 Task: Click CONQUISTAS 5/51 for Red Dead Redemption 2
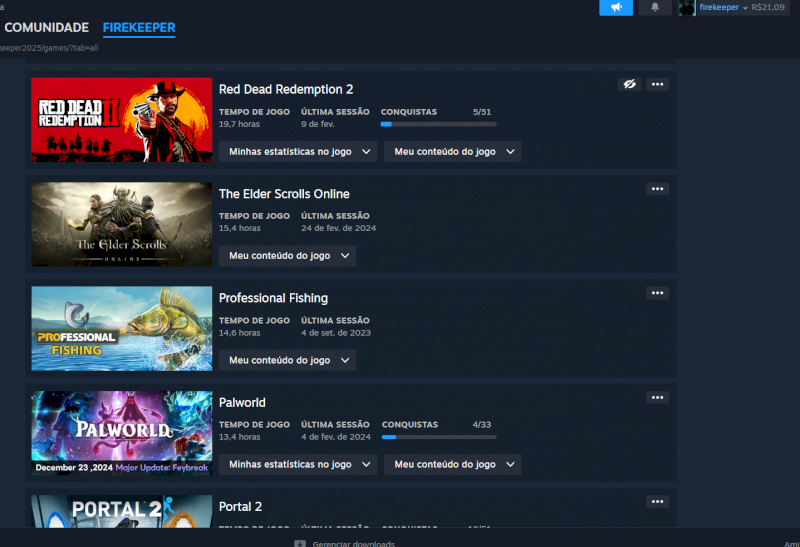click(436, 112)
